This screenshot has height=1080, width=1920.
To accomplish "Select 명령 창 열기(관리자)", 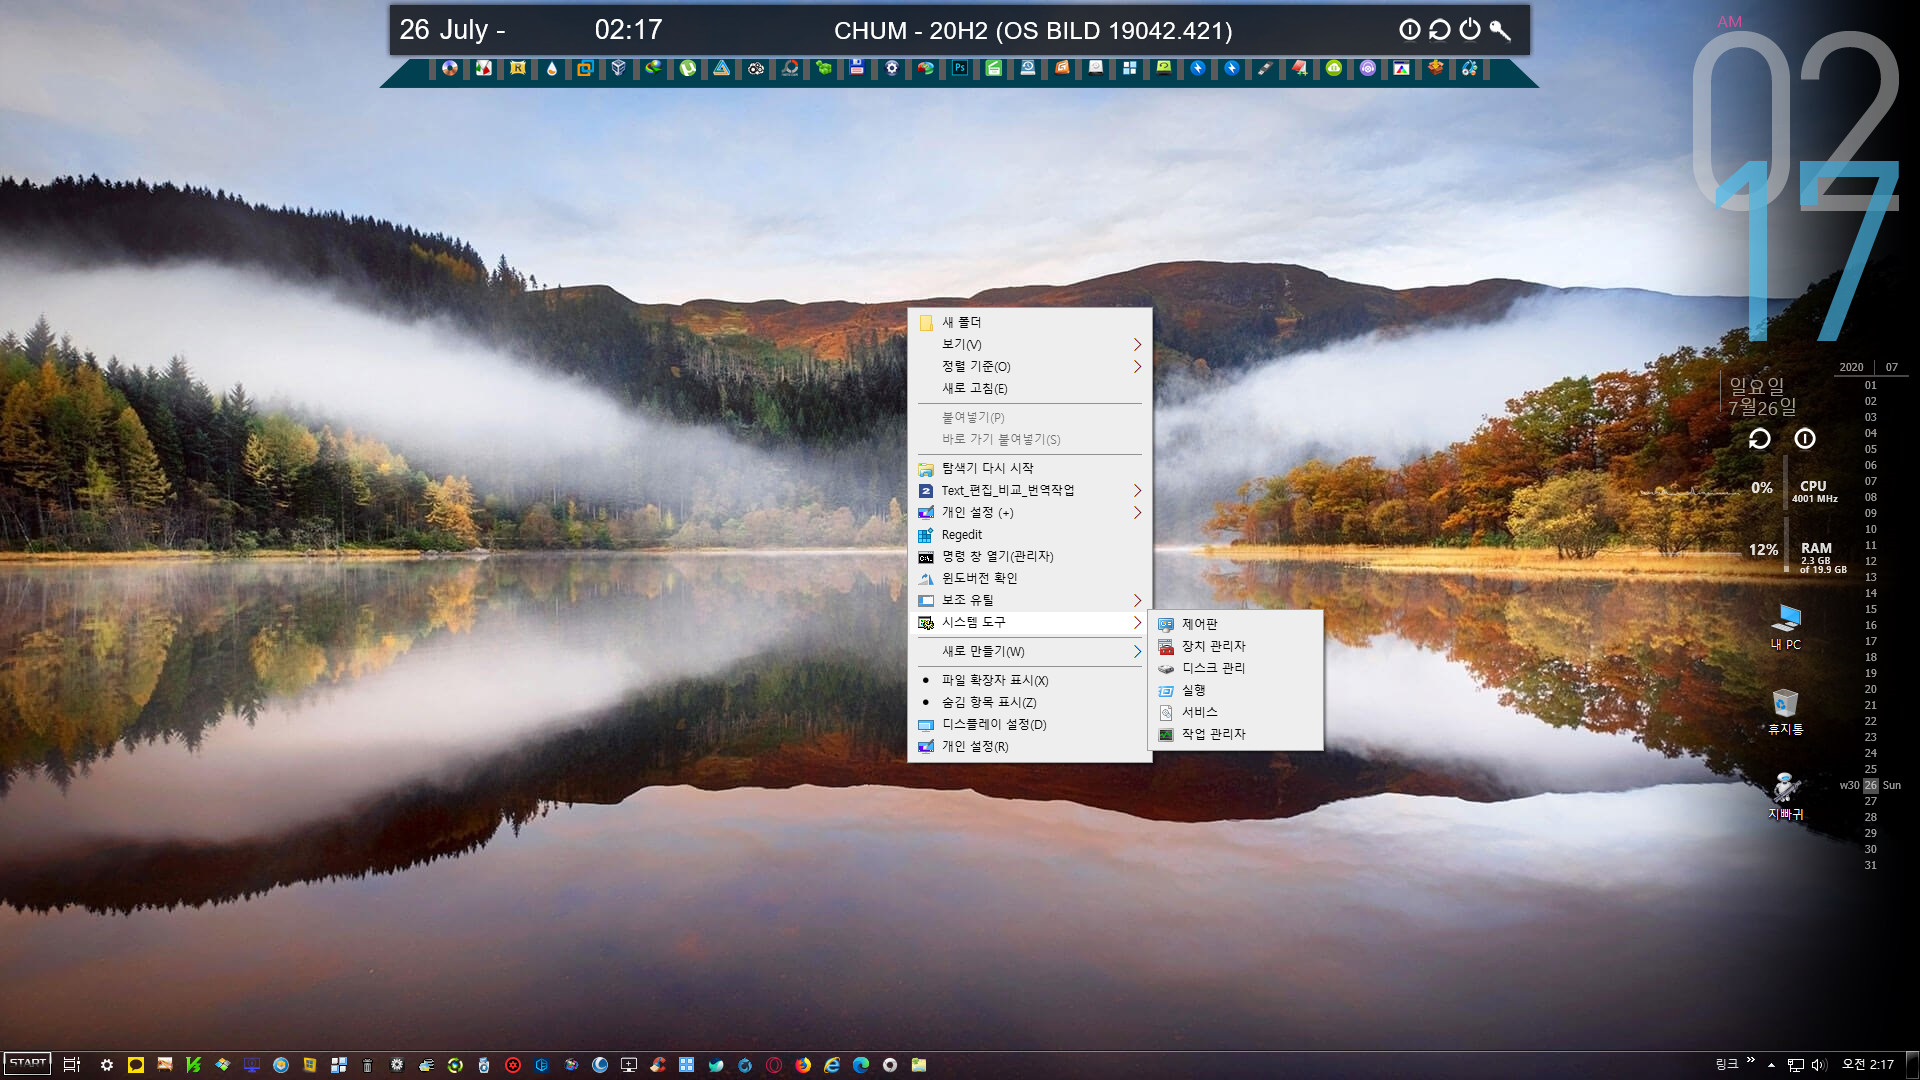I will click(x=1029, y=556).
